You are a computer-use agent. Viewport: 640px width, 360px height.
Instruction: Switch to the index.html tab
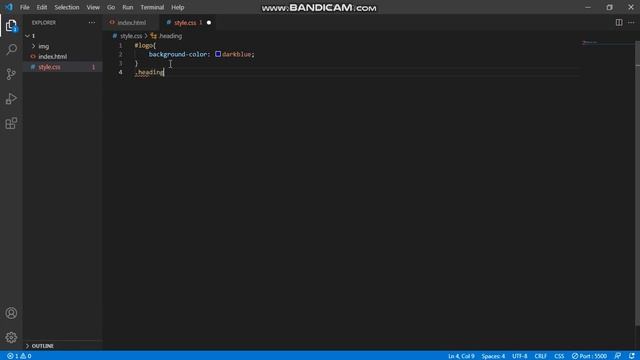tap(131, 22)
